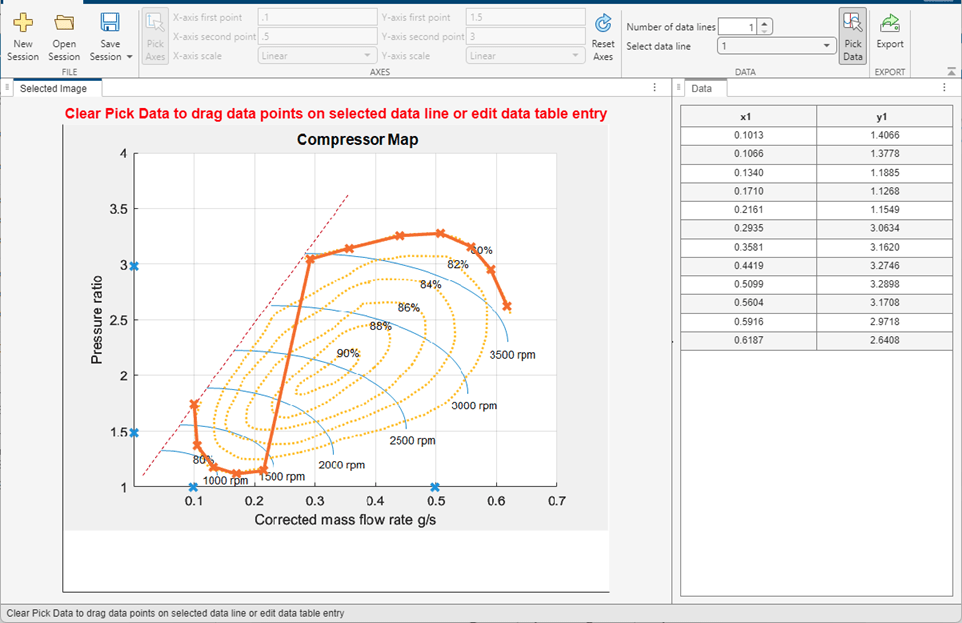The image size is (962, 623).
Task: Collapse the toolbar ribbon
Action: point(950,71)
